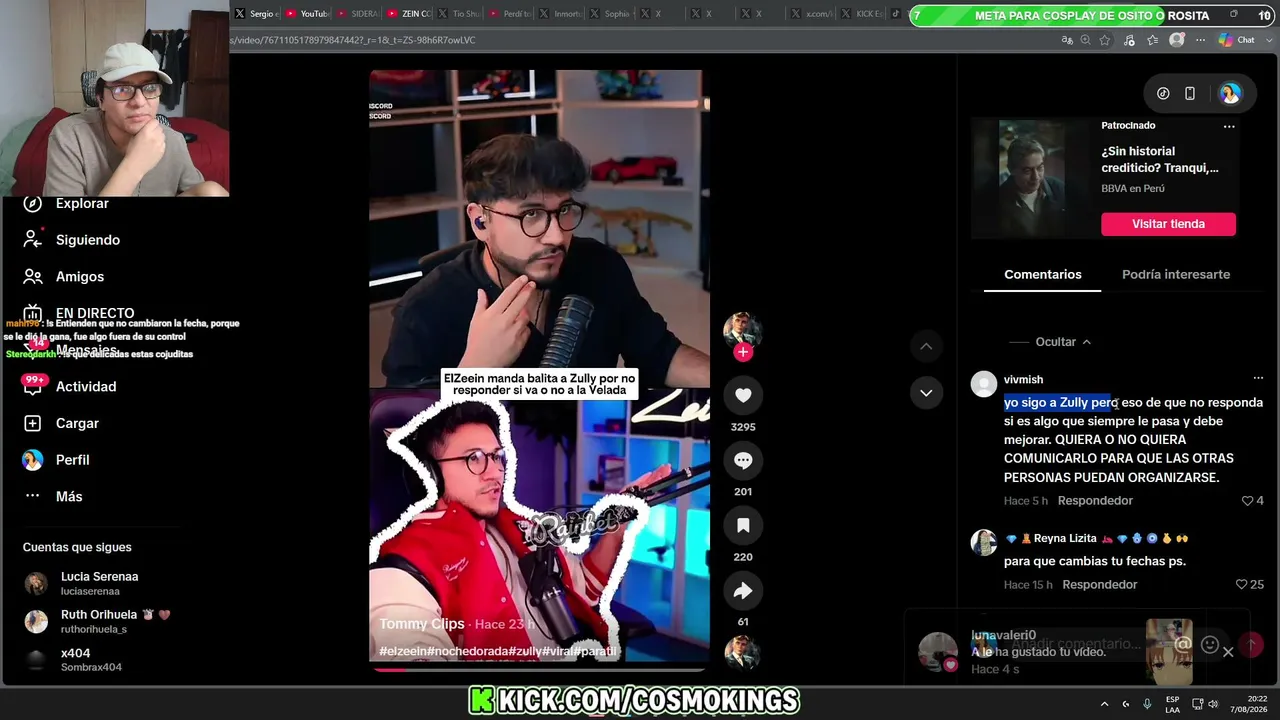Save the video with the bookmark icon
The height and width of the screenshot is (720, 1280).
pyautogui.click(x=743, y=525)
